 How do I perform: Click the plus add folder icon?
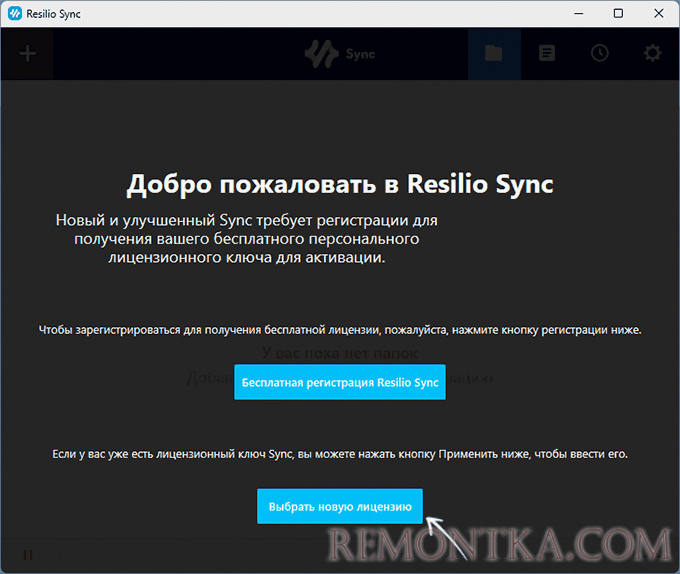27,54
